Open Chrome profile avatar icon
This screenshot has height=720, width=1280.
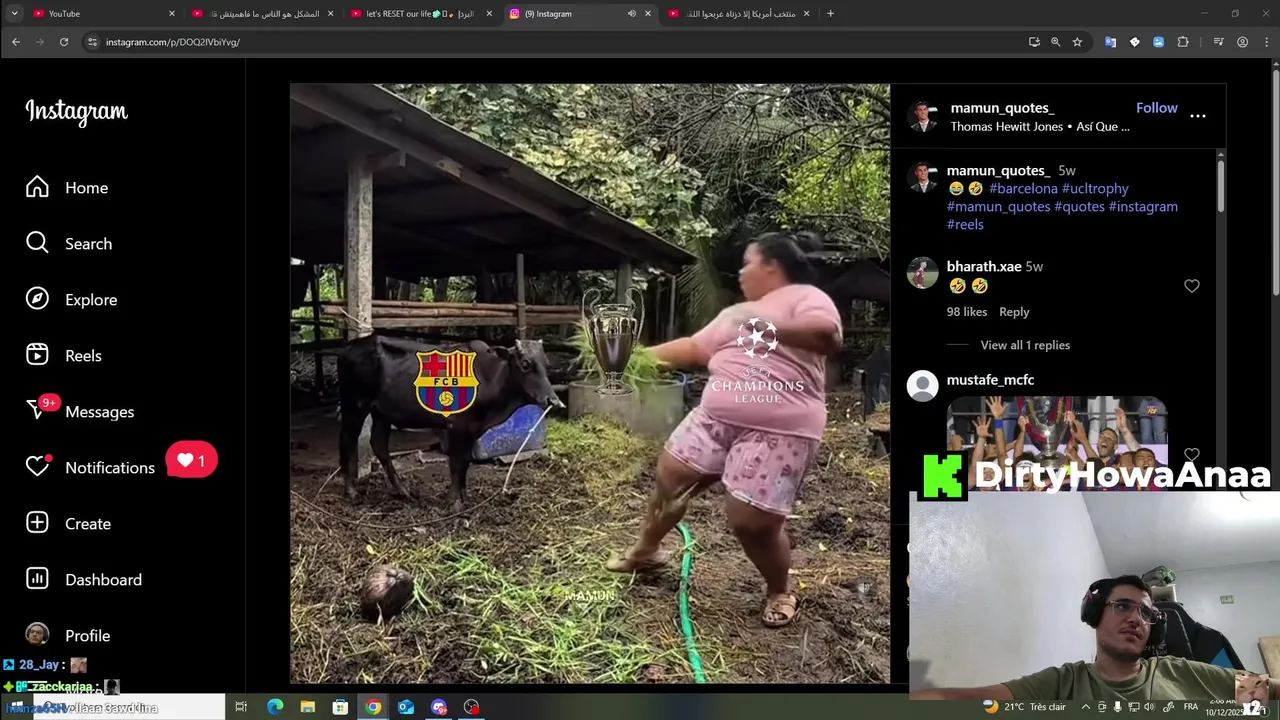point(1242,42)
